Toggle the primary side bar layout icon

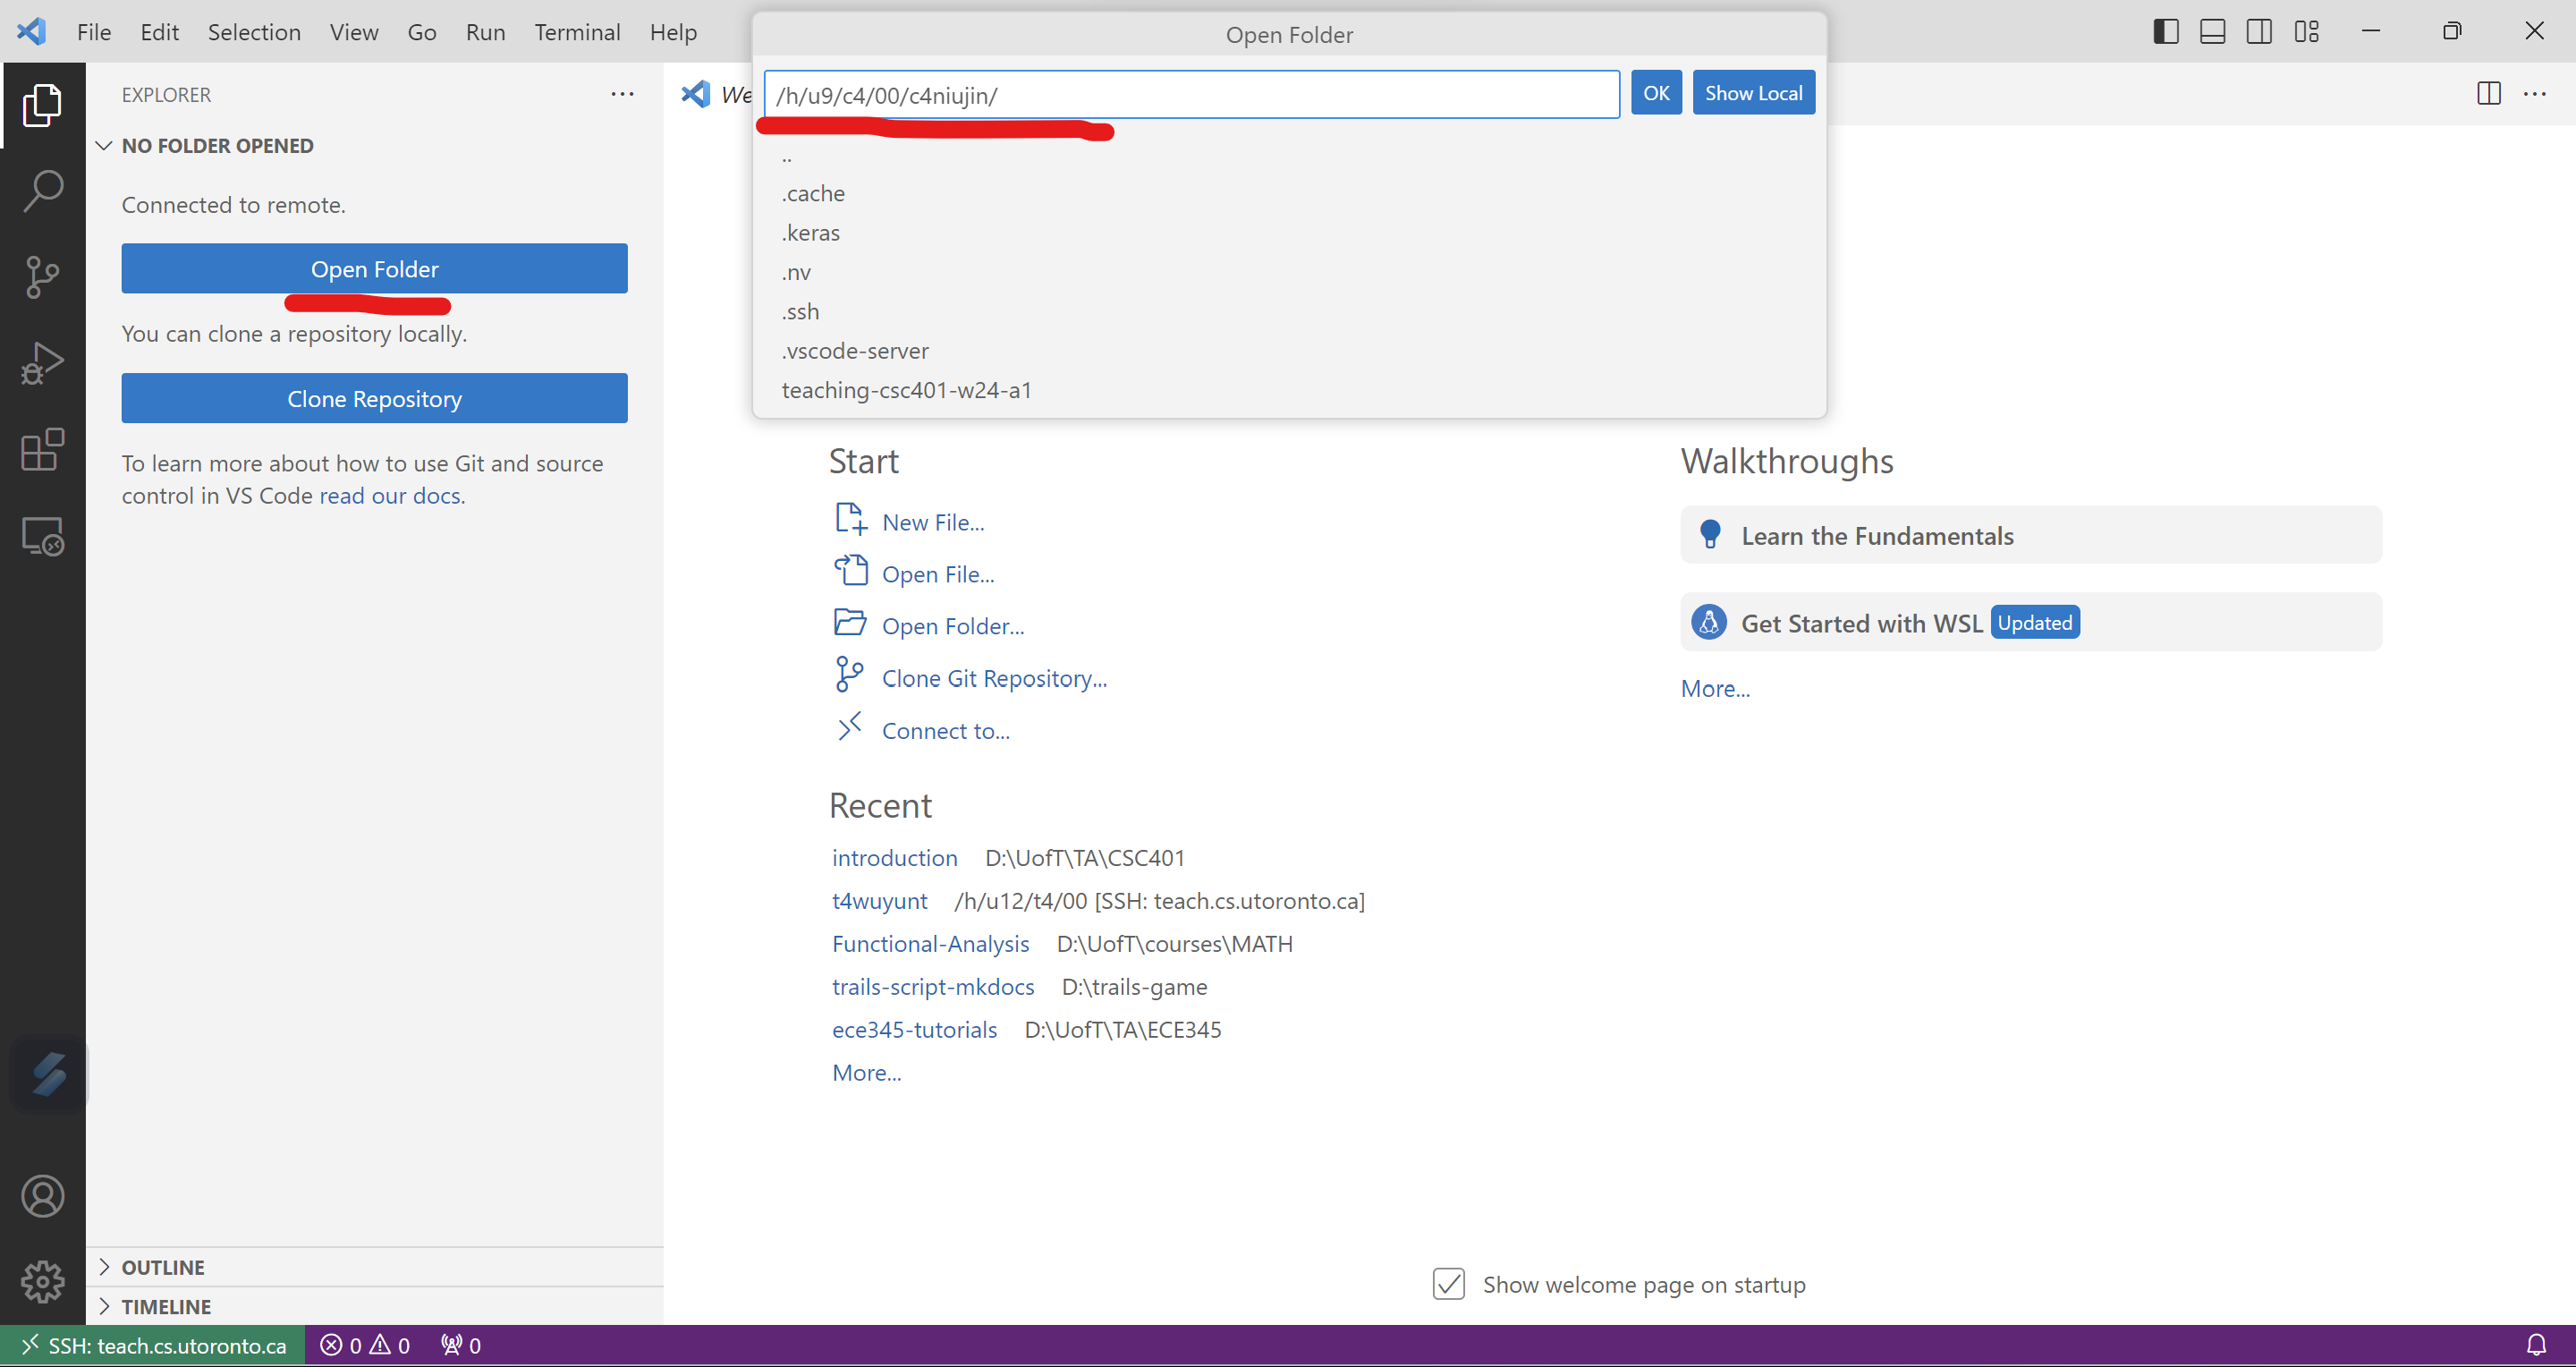tap(2166, 31)
